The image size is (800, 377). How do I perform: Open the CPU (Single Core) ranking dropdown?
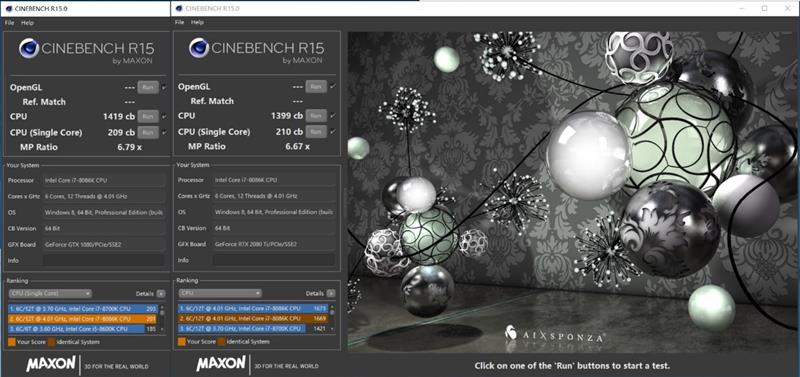pos(50,293)
